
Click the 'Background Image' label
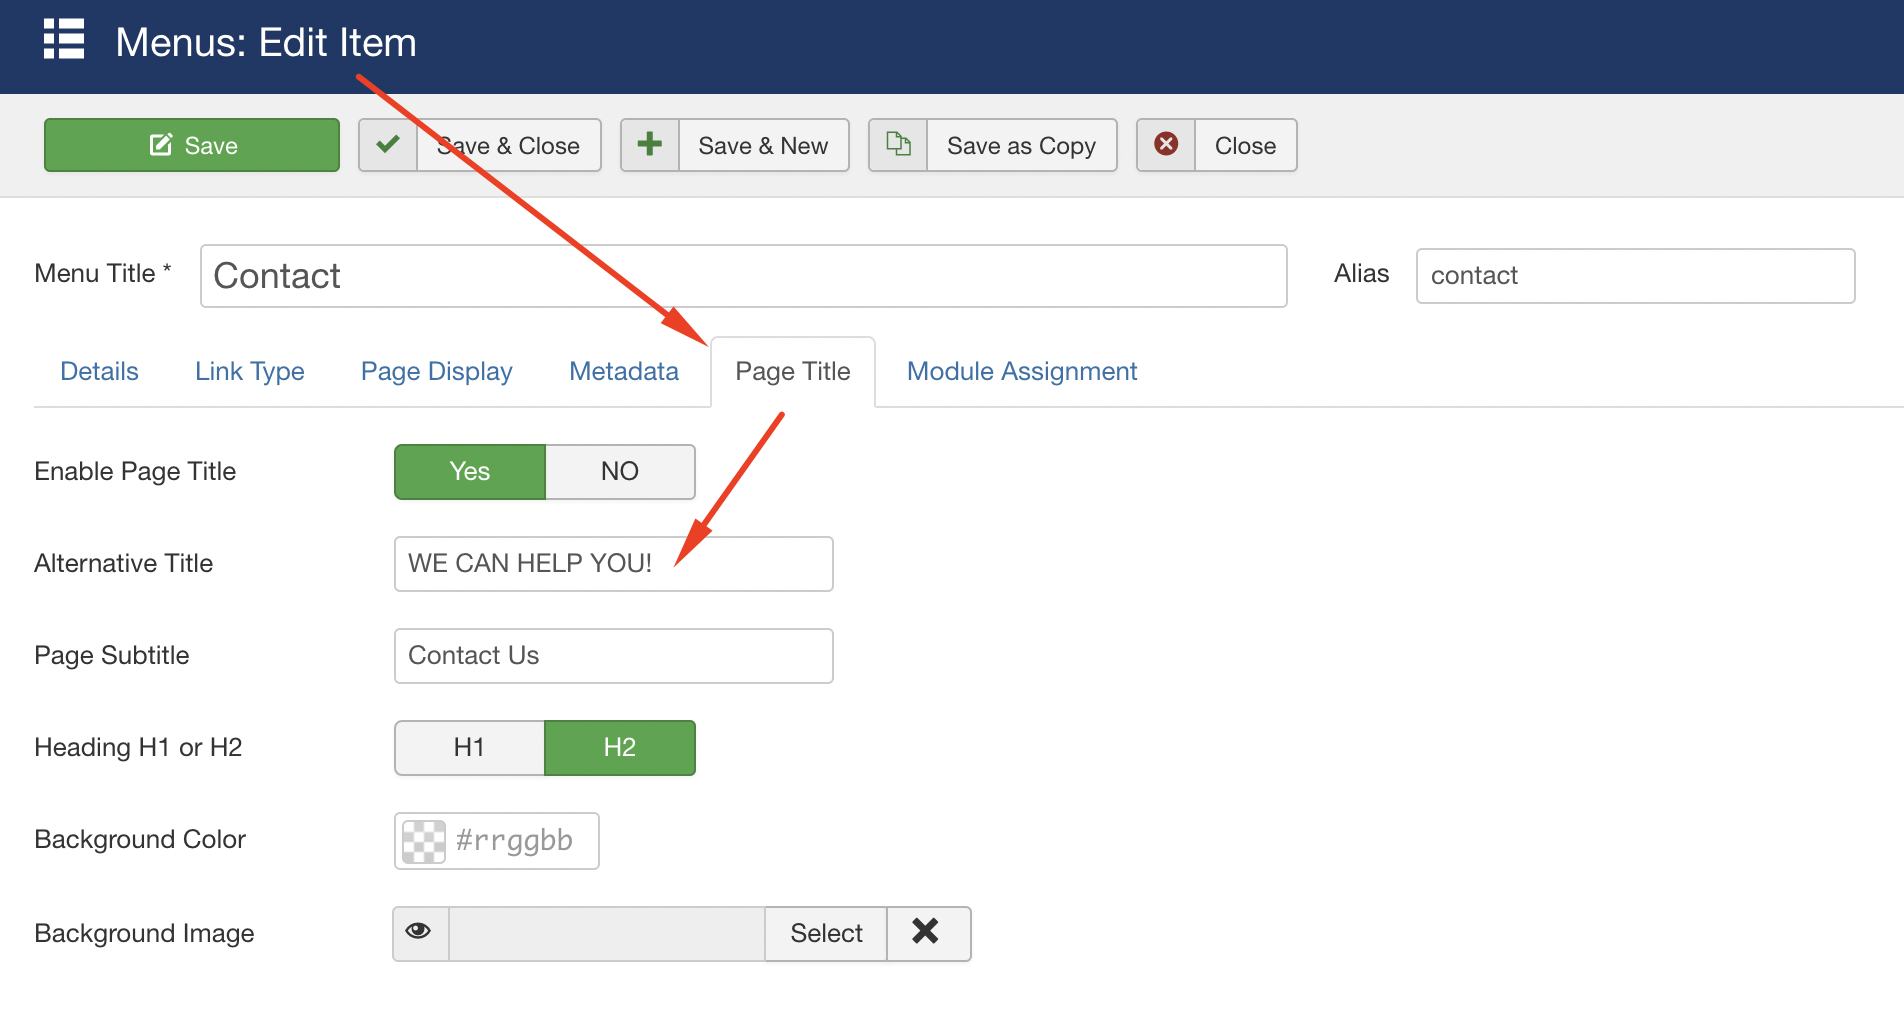pyautogui.click(x=144, y=933)
